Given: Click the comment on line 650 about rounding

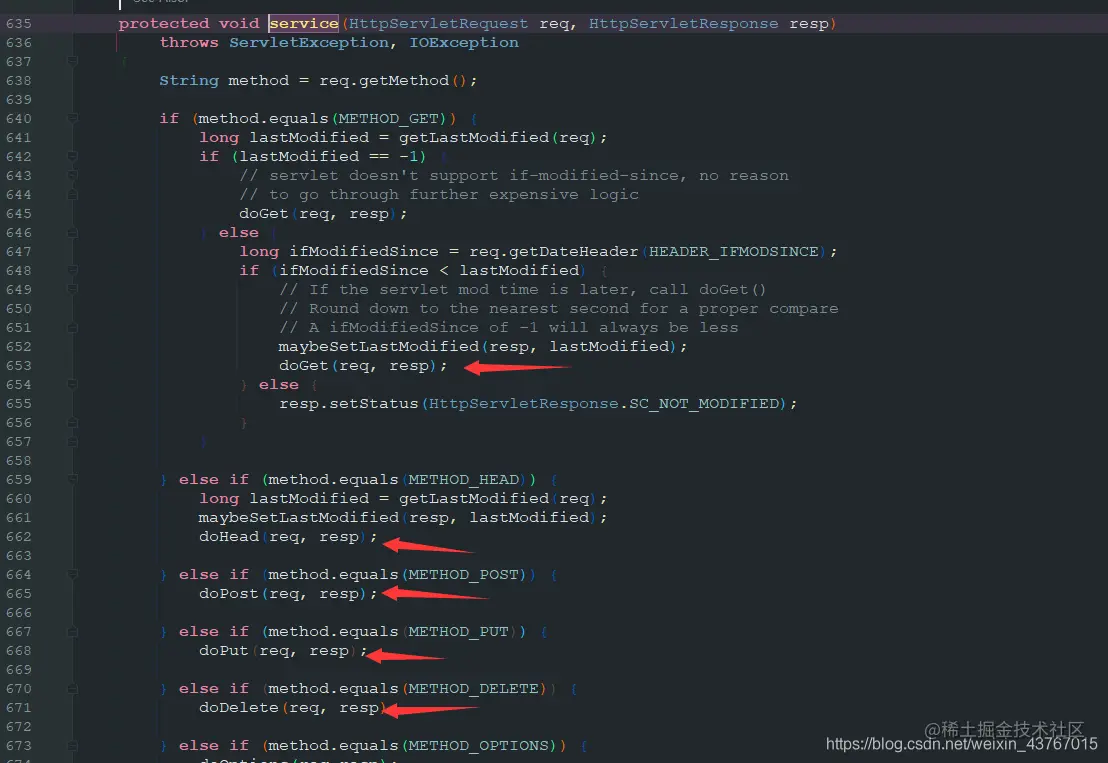Looking at the screenshot, I should (559, 309).
